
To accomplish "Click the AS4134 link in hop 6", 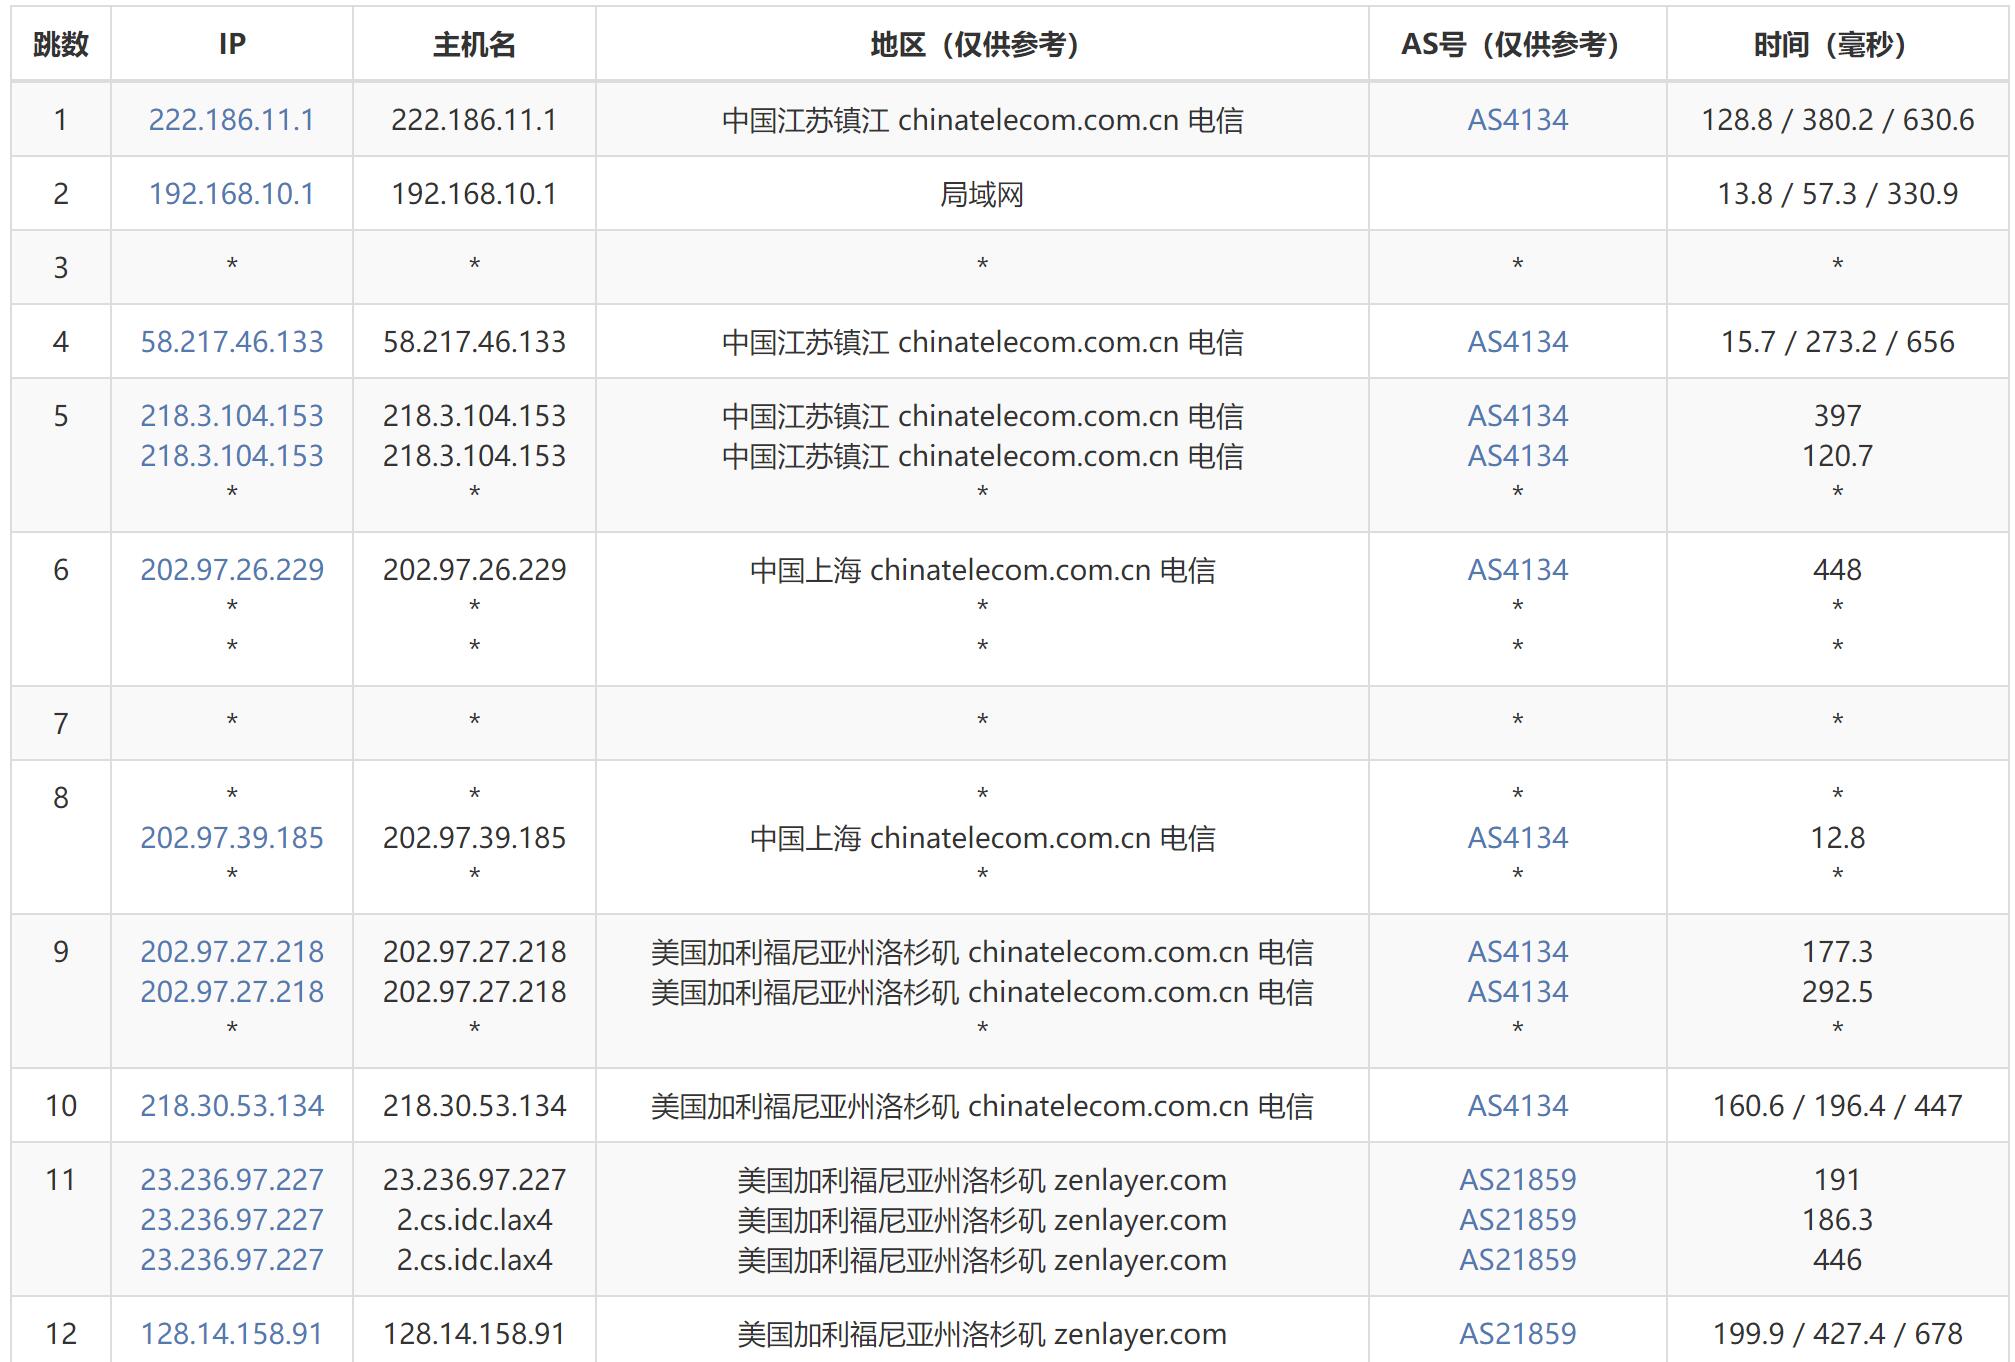I will click(x=1517, y=570).
